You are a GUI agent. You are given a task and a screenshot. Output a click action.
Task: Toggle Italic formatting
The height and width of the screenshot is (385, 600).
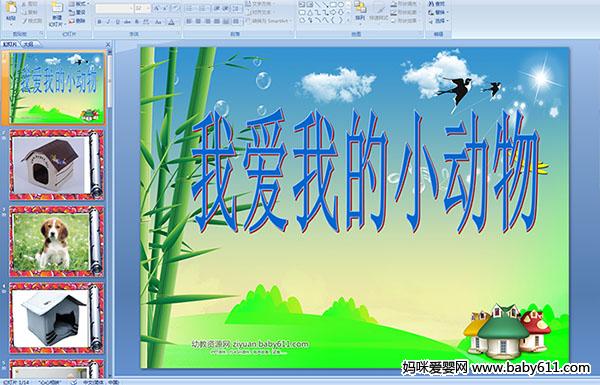coord(108,22)
